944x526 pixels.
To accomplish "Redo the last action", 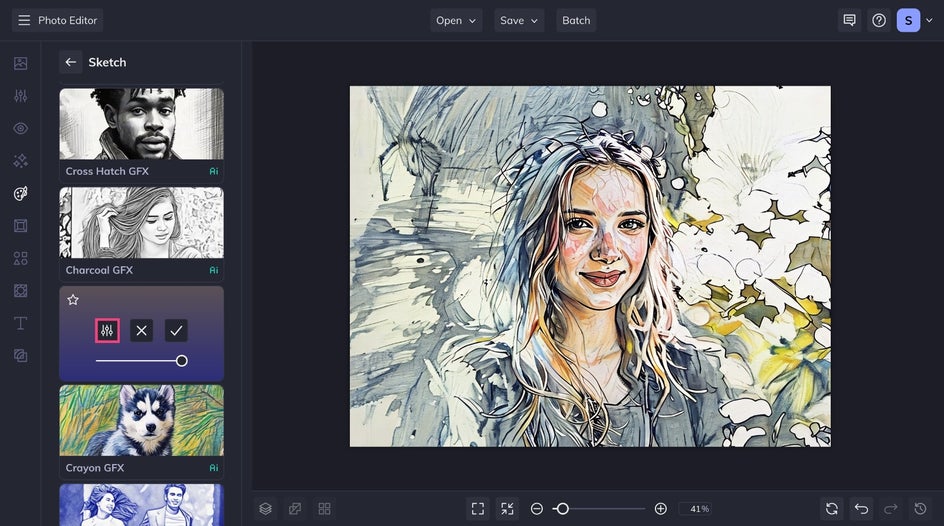I will 891,509.
